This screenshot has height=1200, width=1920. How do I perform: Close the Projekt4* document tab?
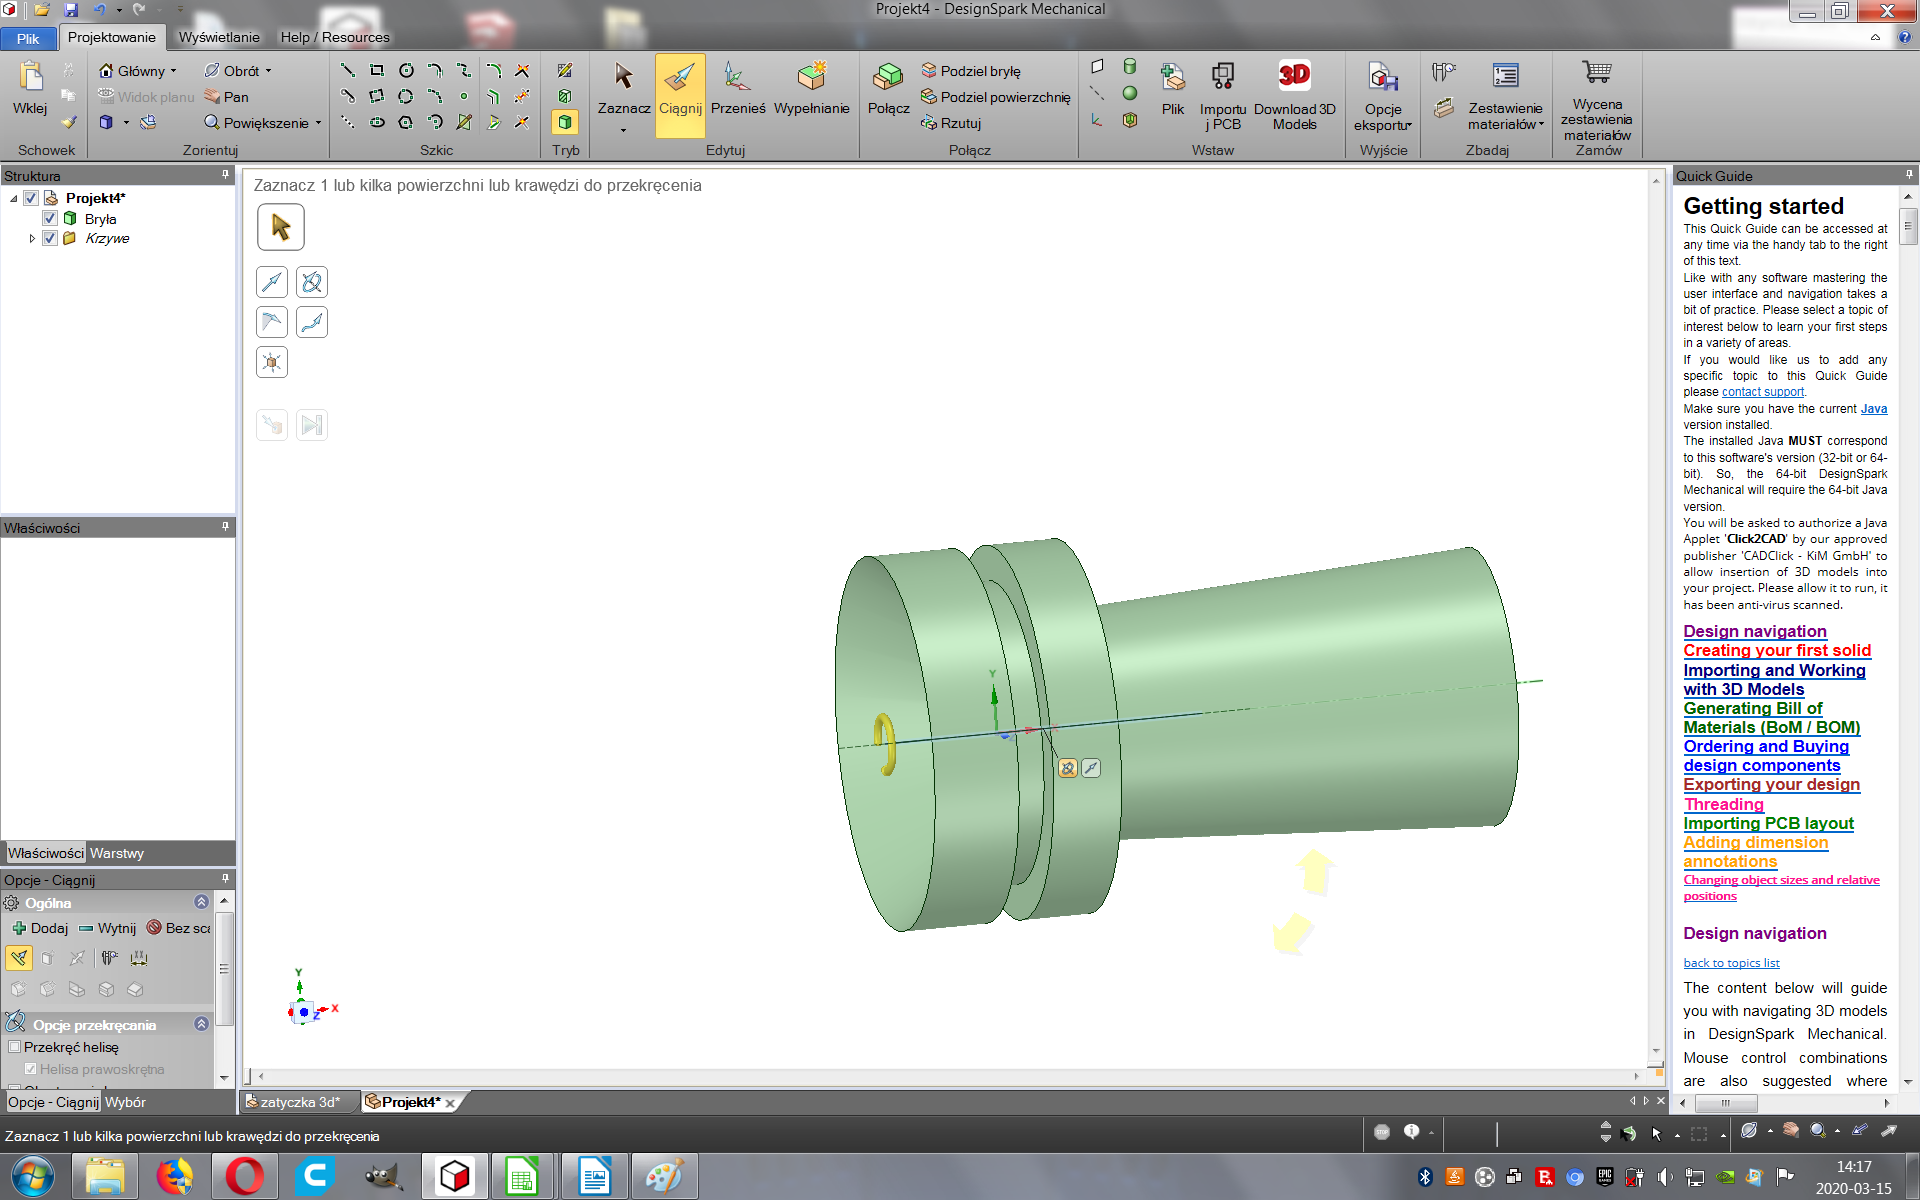click(450, 1103)
